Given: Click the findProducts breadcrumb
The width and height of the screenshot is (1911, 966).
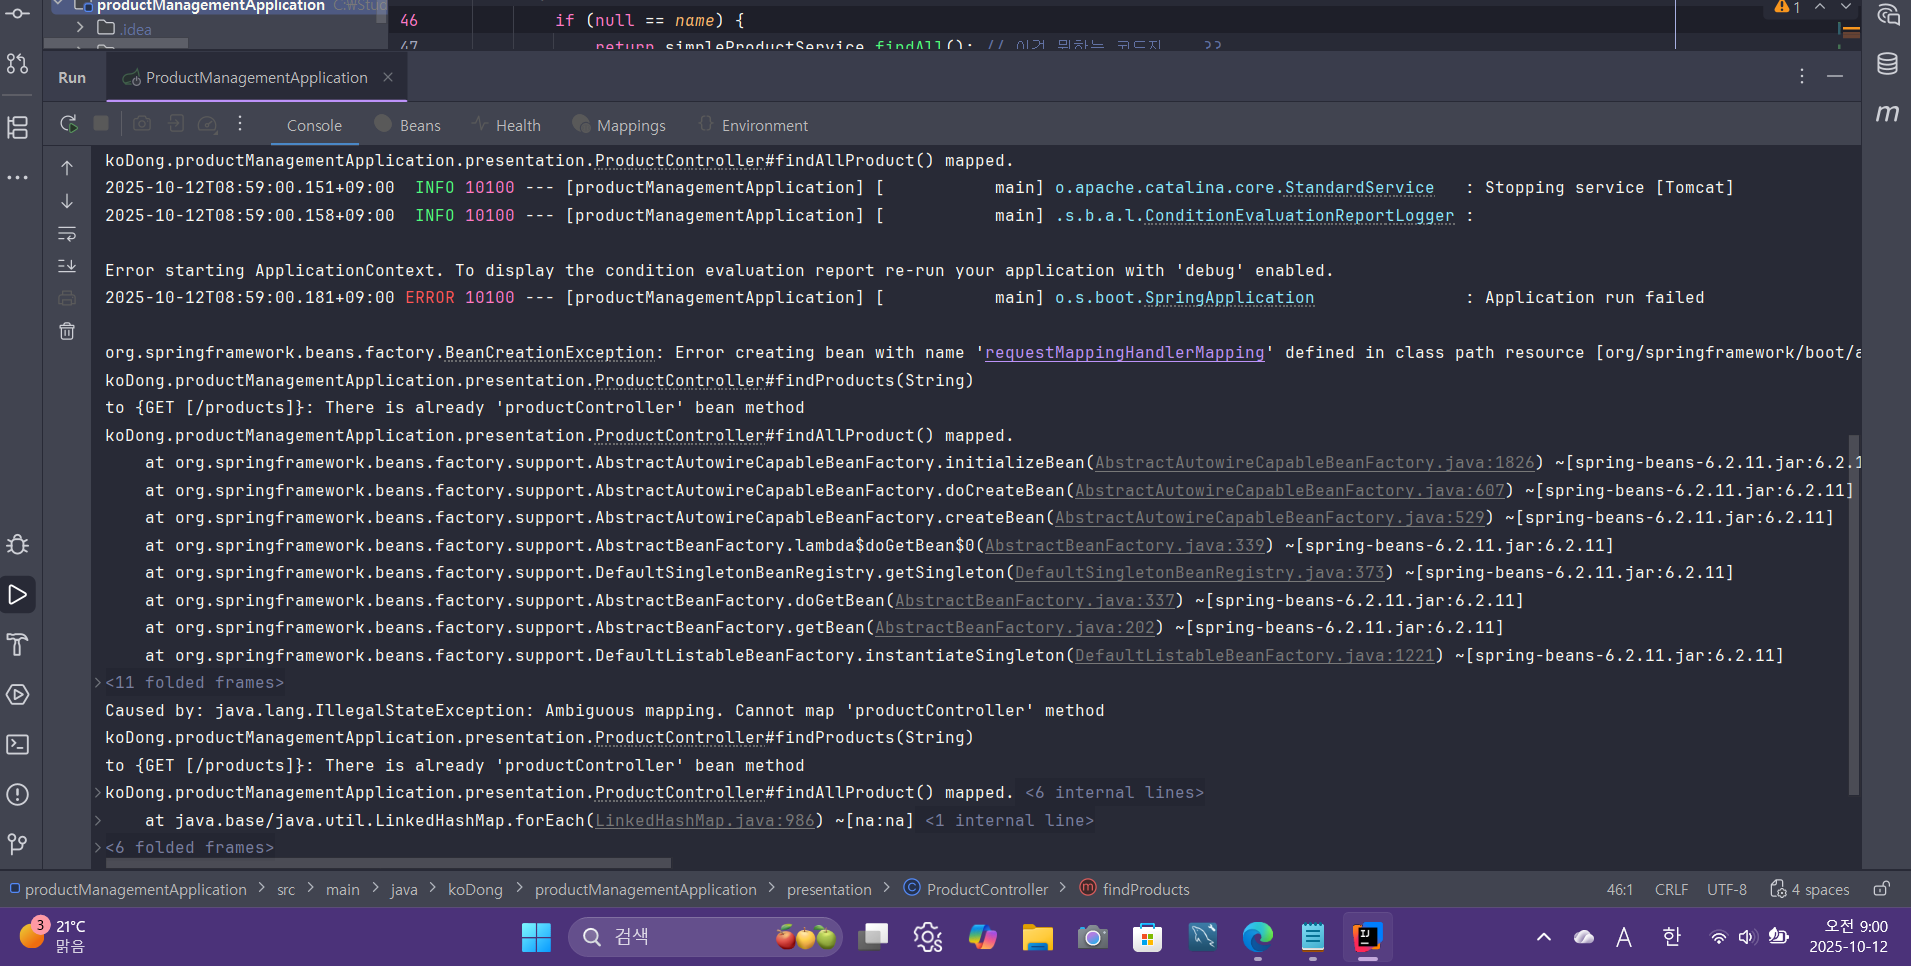Looking at the screenshot, I should pyautogui.click(x=1135, y=889).
